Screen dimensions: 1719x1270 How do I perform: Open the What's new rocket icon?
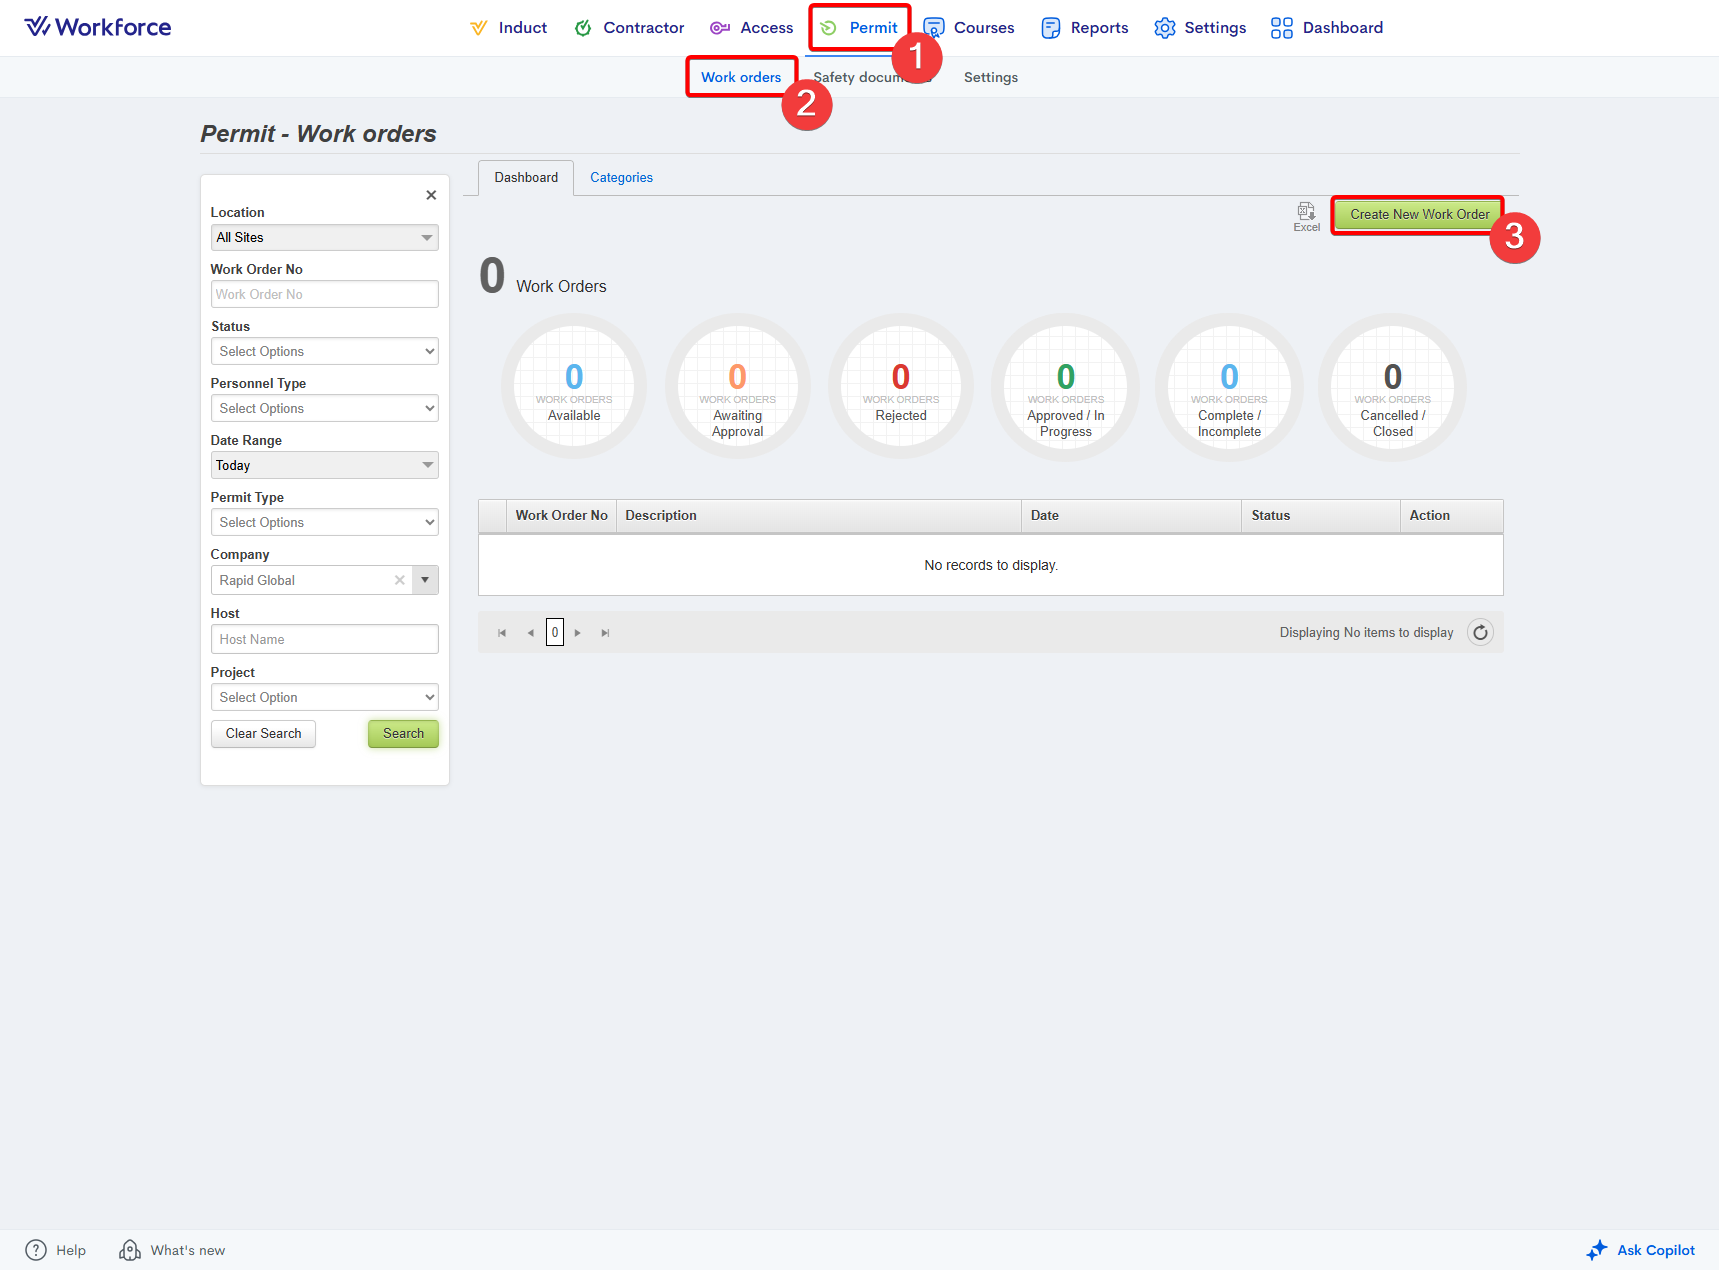(x=130, y=1250)
